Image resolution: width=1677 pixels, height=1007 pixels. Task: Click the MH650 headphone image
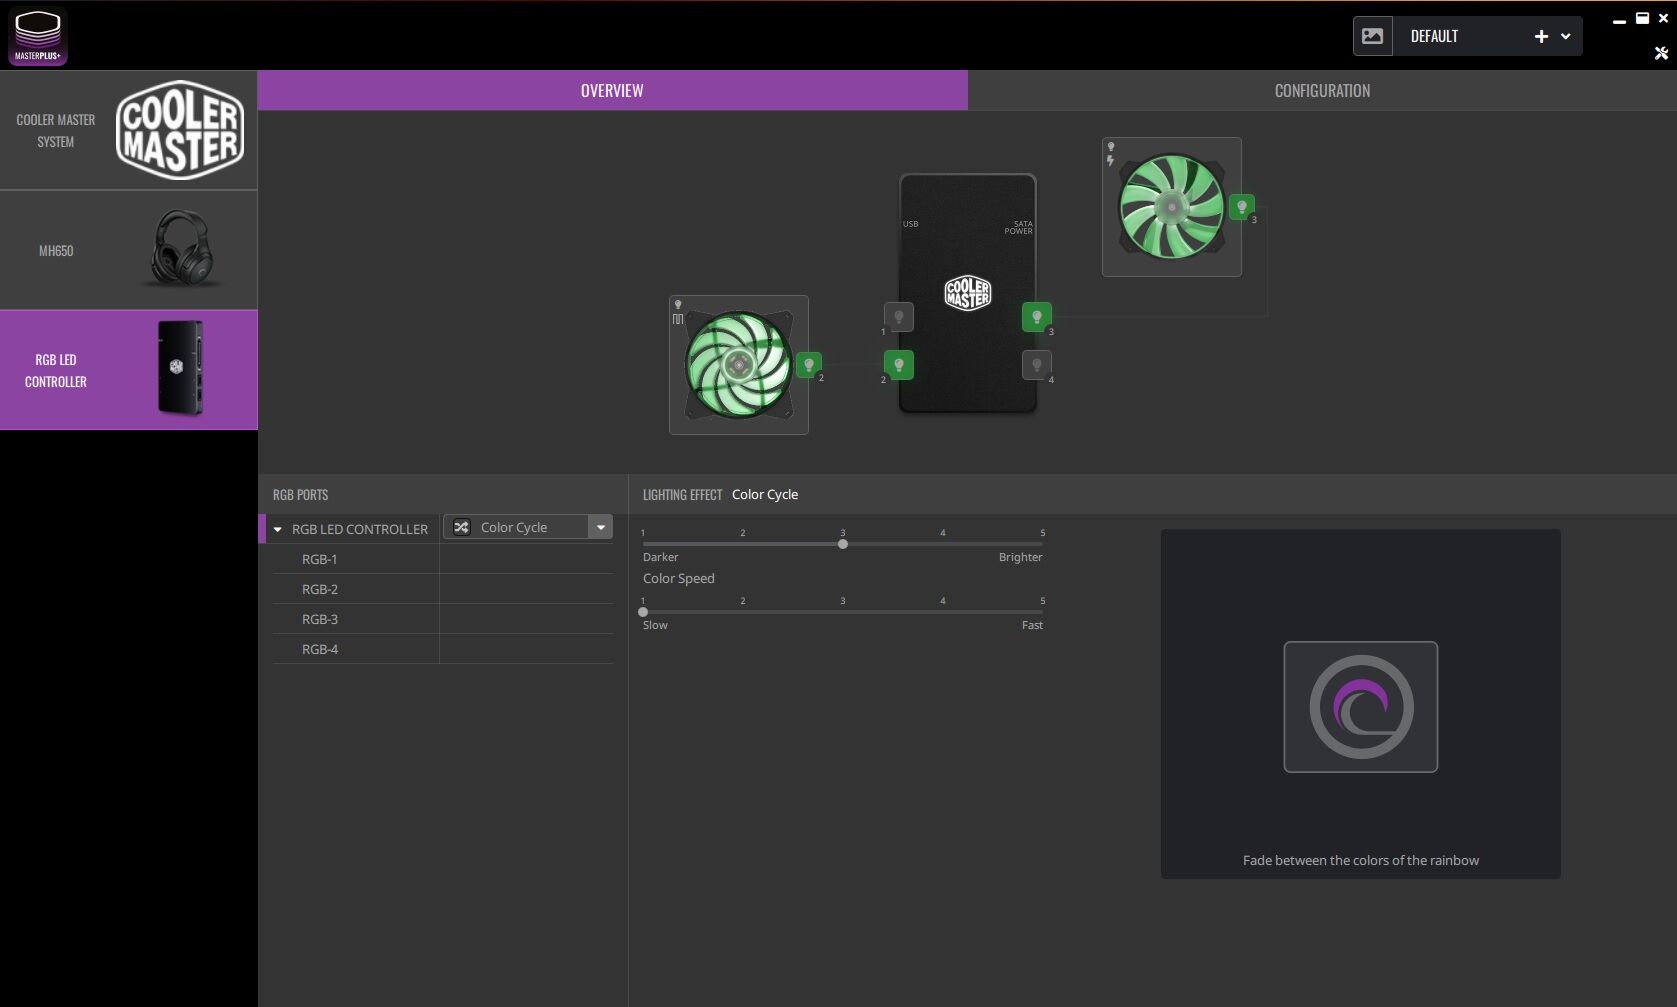coord(182,248)
